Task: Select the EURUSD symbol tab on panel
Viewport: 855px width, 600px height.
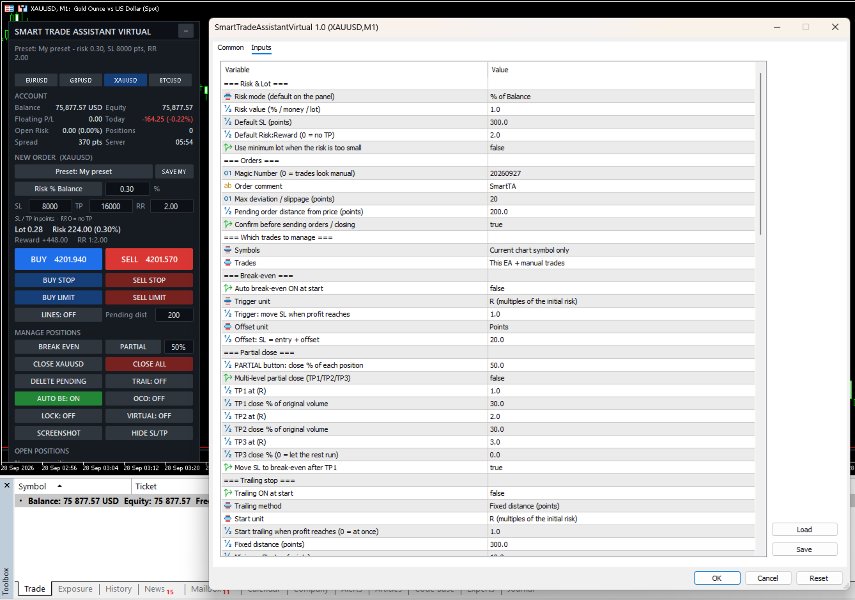Action: tap(37, 80)
